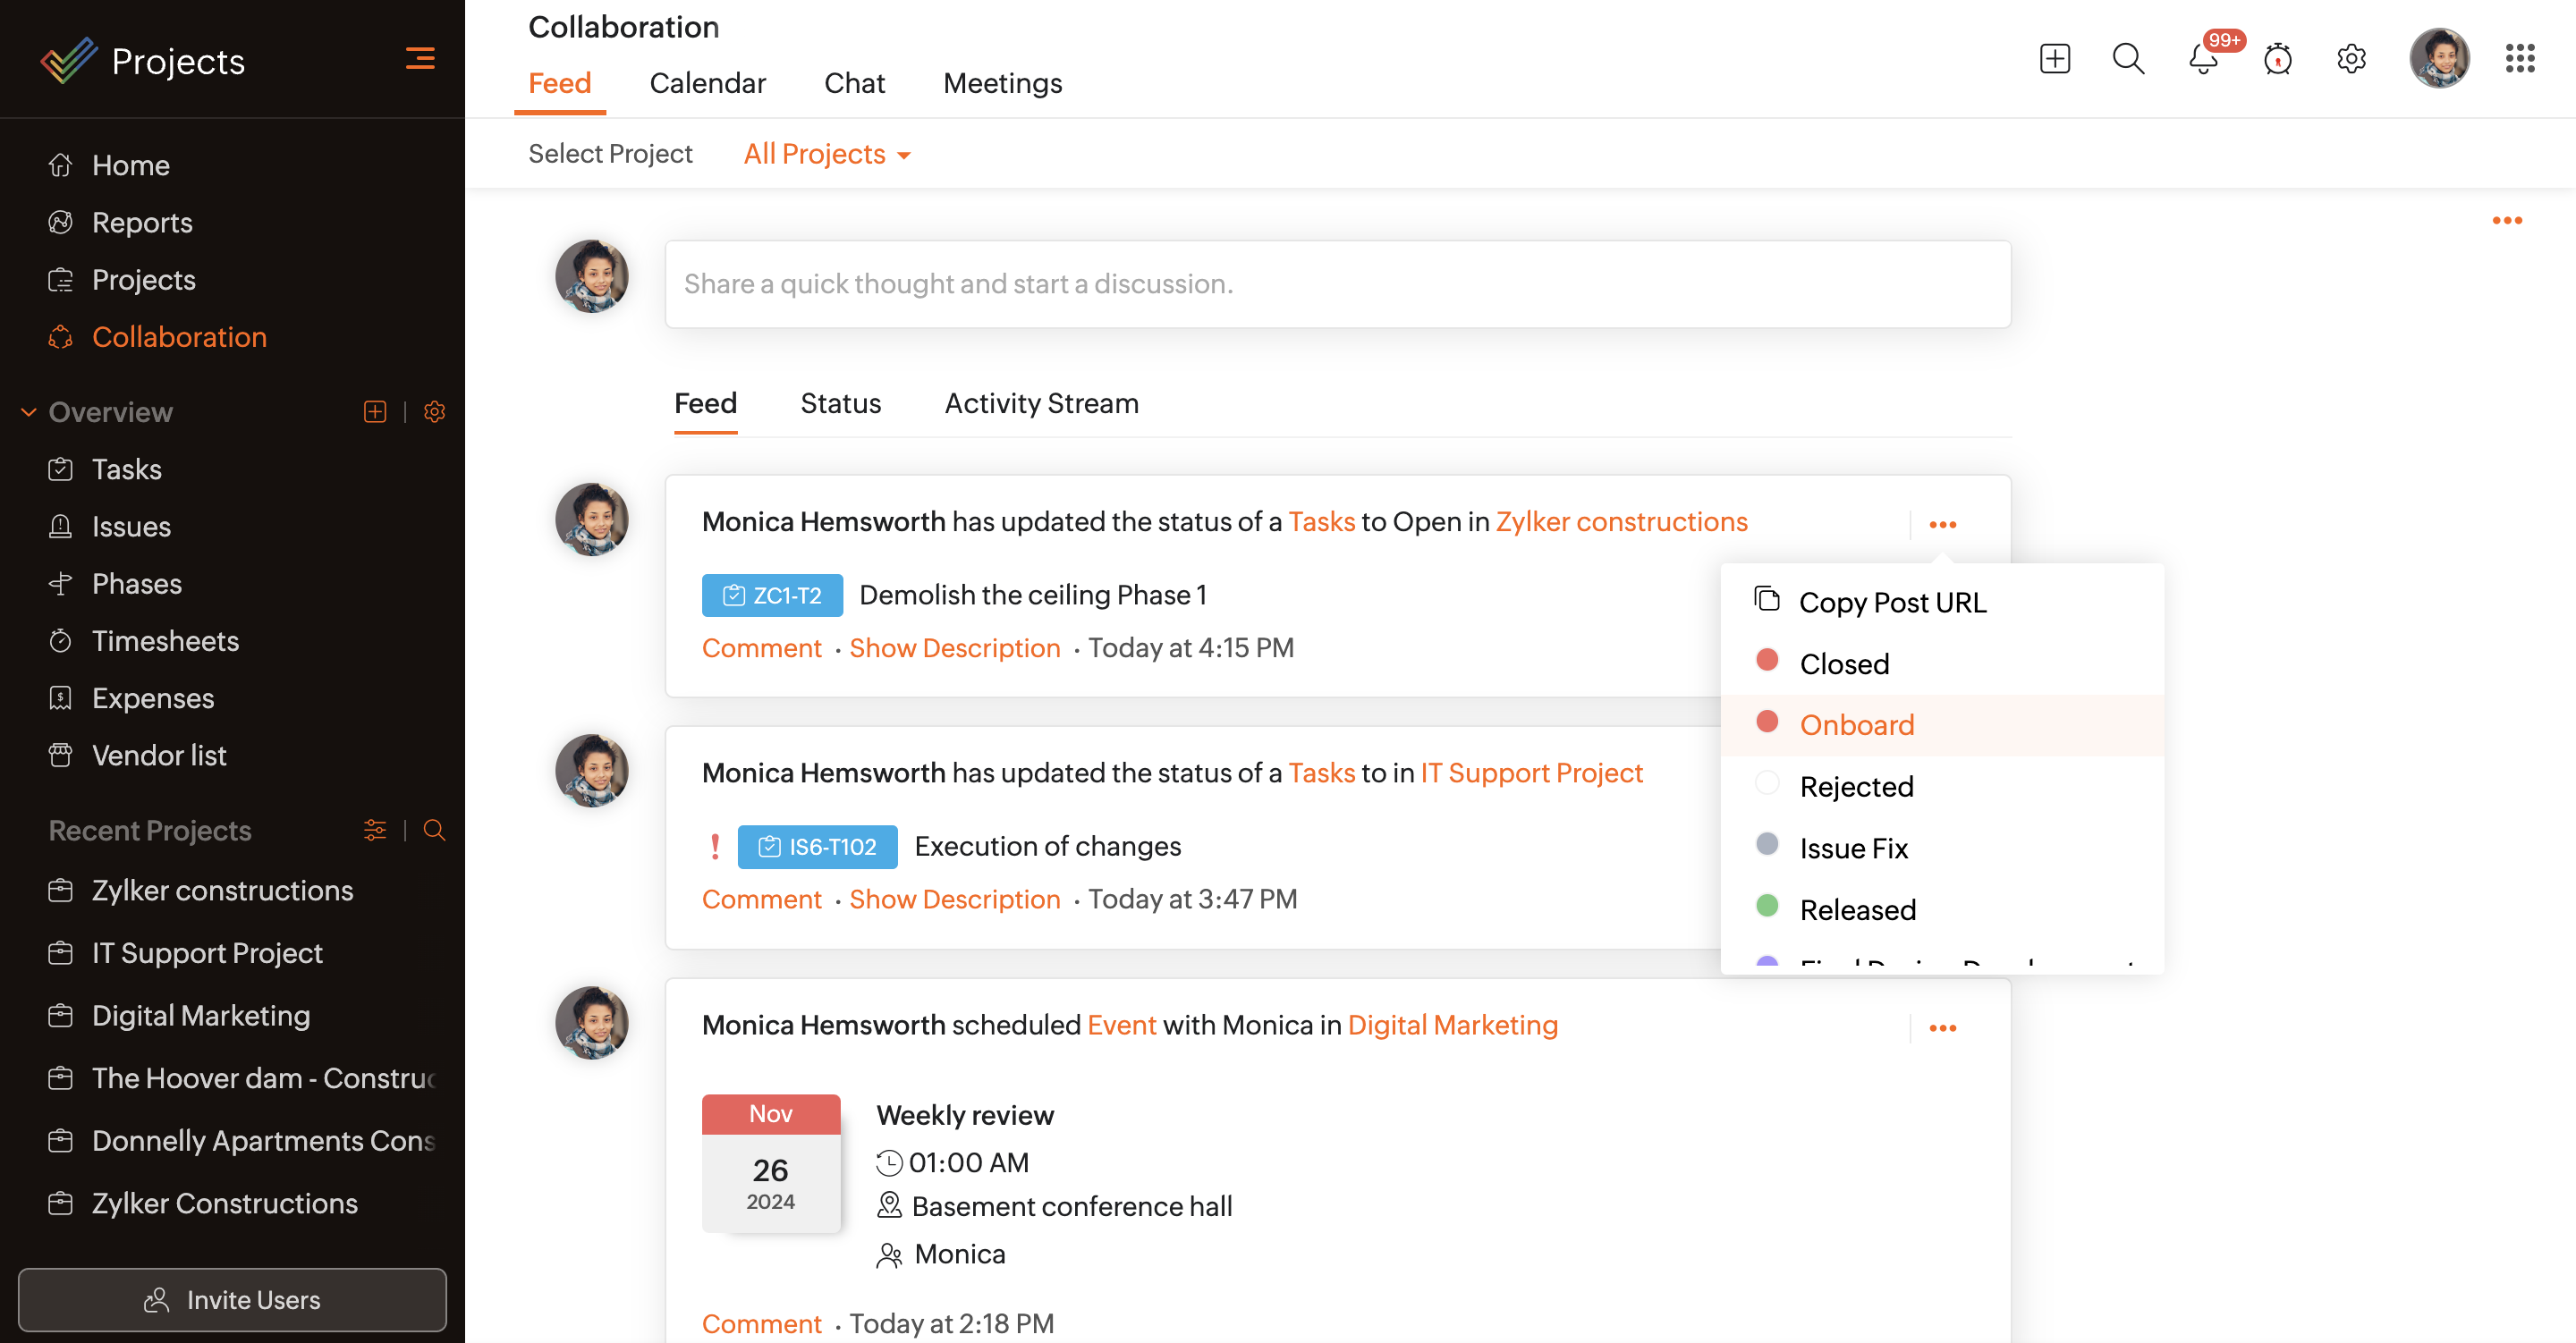Open the timer stopwatch icon
Viewport: 2576px width, 1343px height.
coord(2277,60)
